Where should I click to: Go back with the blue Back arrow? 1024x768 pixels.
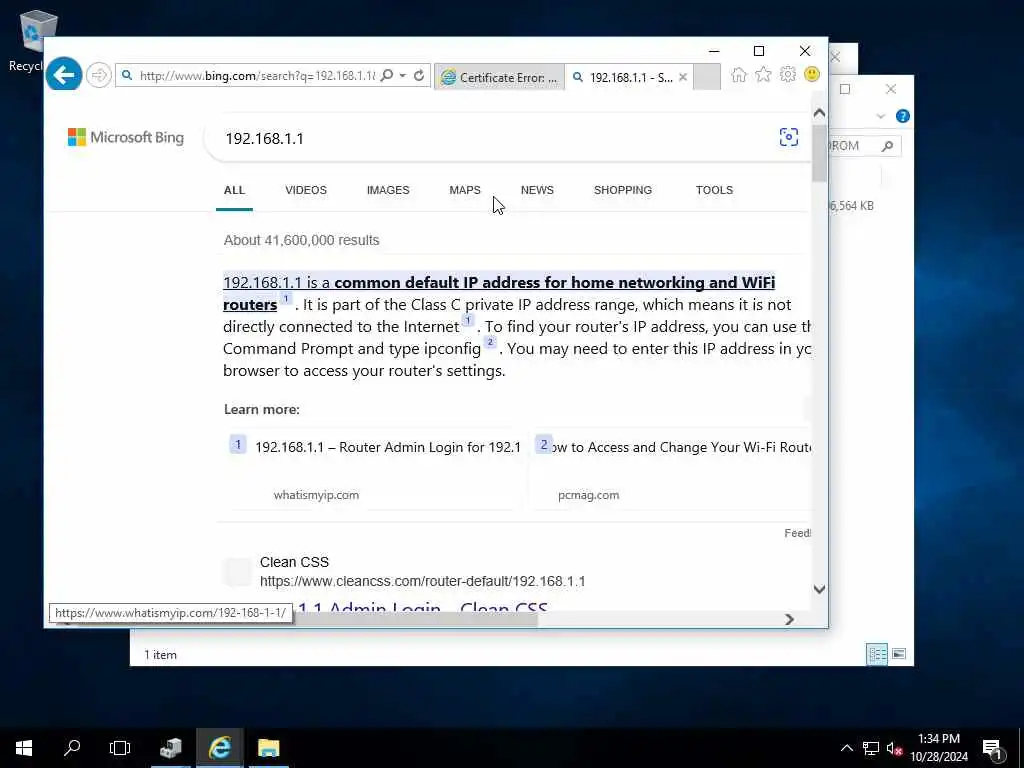(x=64, y=75)
